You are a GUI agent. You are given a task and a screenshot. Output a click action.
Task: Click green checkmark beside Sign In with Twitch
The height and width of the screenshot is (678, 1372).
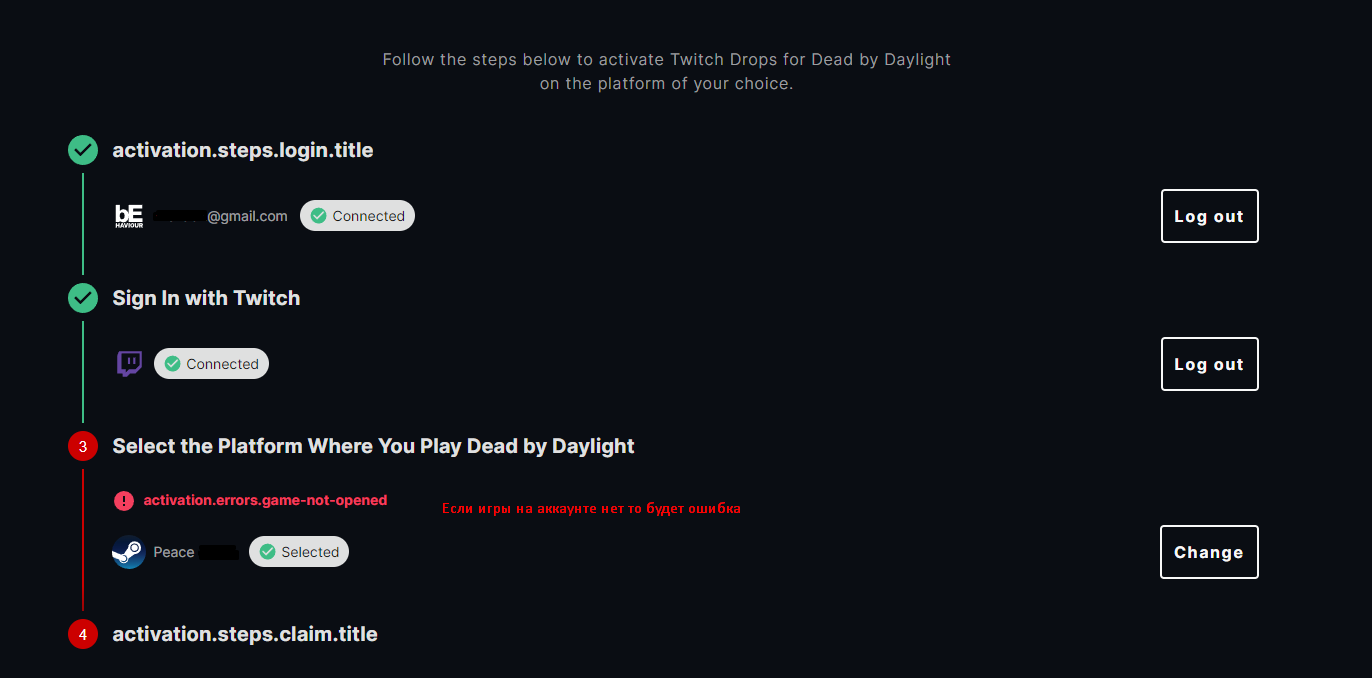83,298
